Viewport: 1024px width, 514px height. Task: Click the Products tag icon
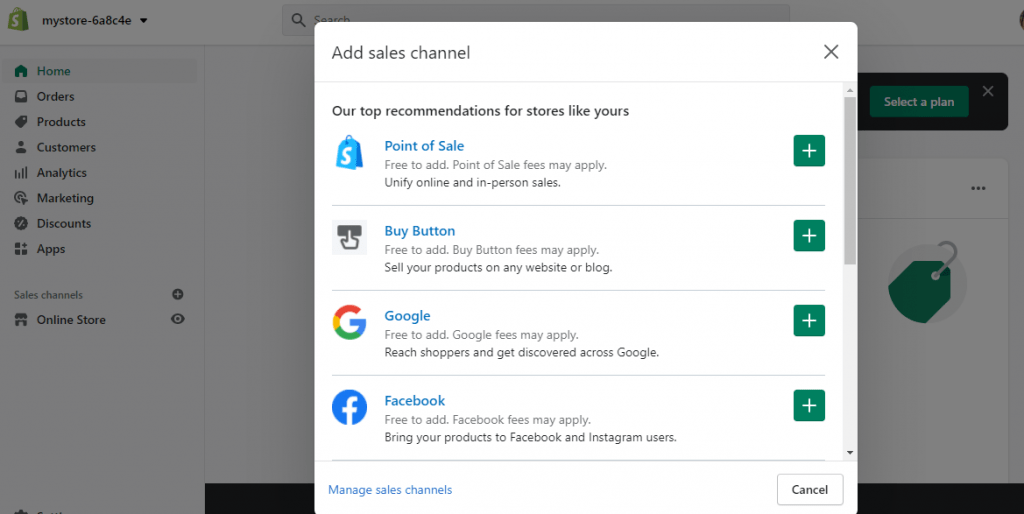(x=21, y=122)
